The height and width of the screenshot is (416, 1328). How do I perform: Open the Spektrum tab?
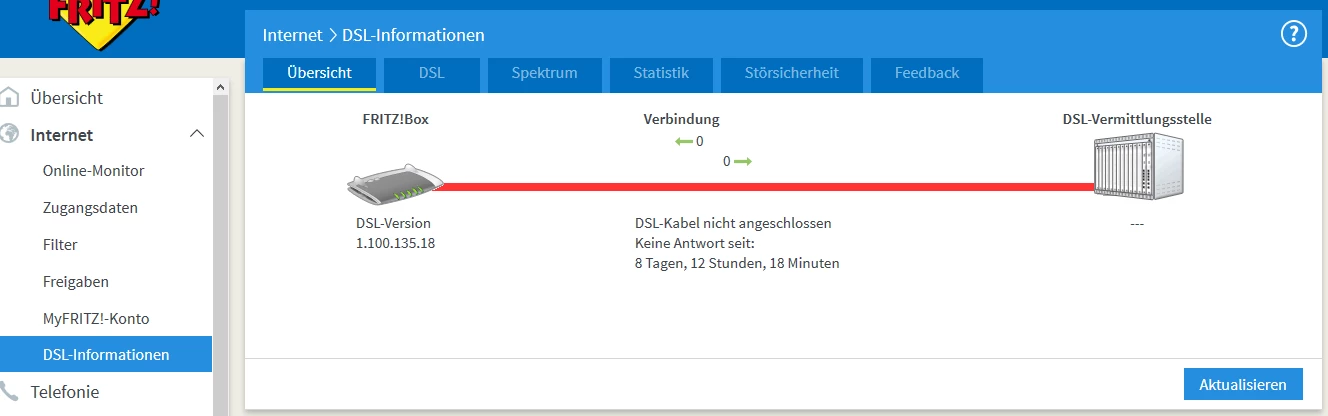tap(544, 73)
